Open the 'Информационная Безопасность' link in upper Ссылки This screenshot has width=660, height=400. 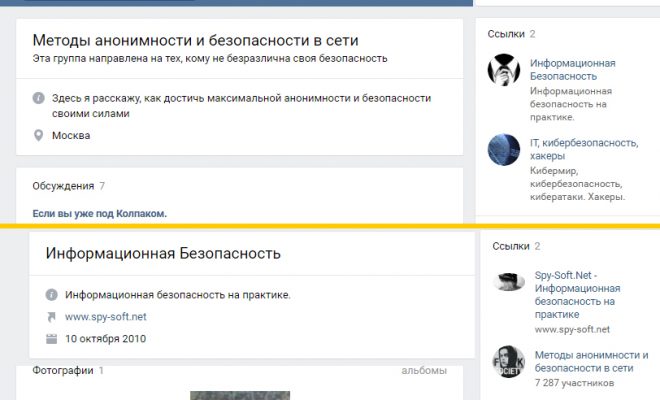pyautogui.click(x=572, y=69)
